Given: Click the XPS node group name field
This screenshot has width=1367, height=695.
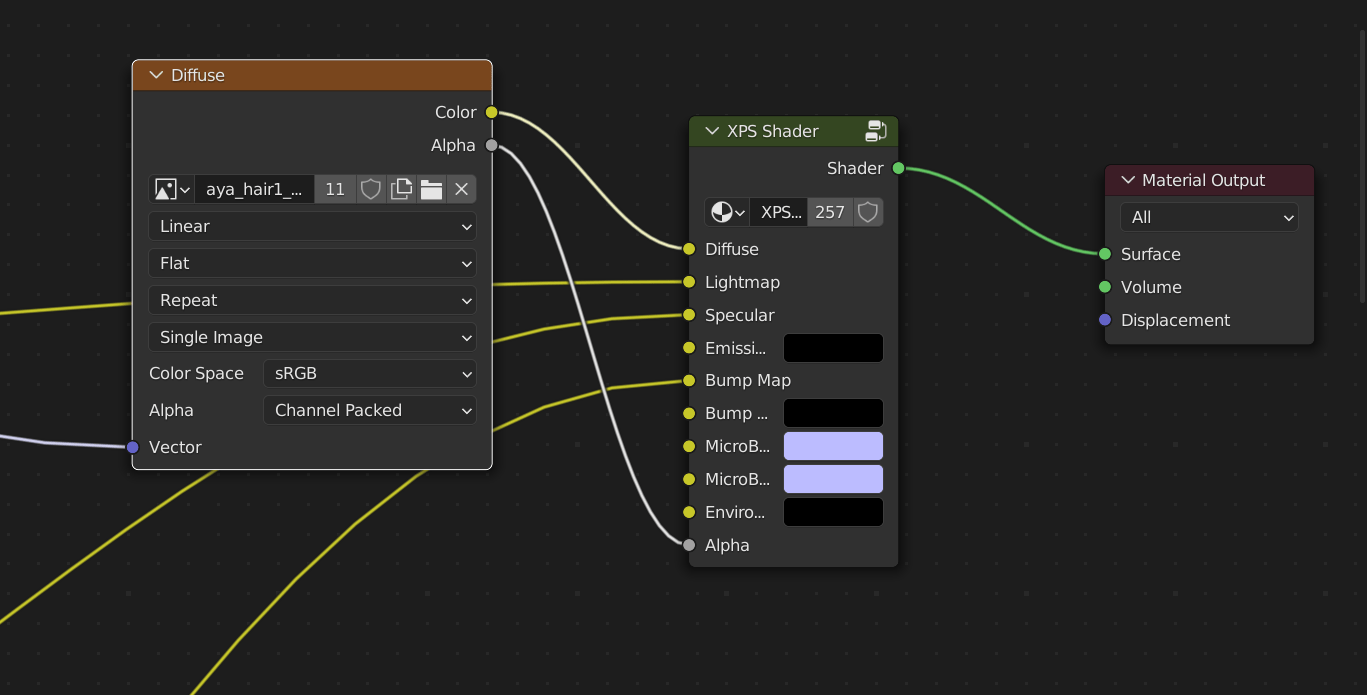Looking at the screenshot, I should click(780, 212).
